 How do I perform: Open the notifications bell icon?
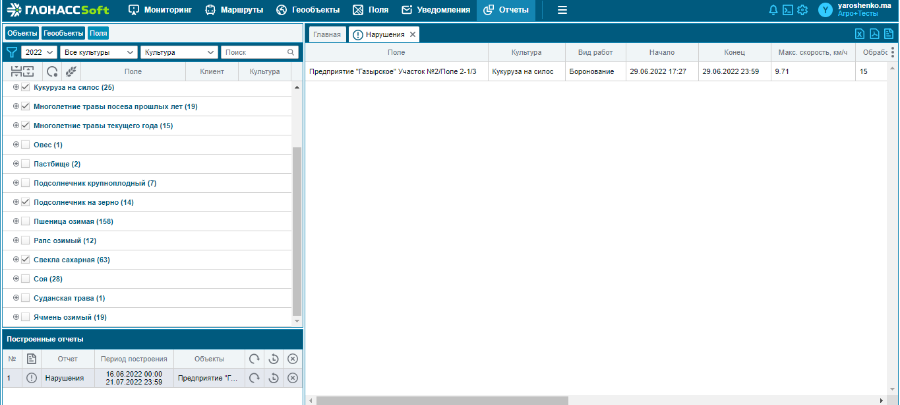pyautogui.click(x=773, y=10)
